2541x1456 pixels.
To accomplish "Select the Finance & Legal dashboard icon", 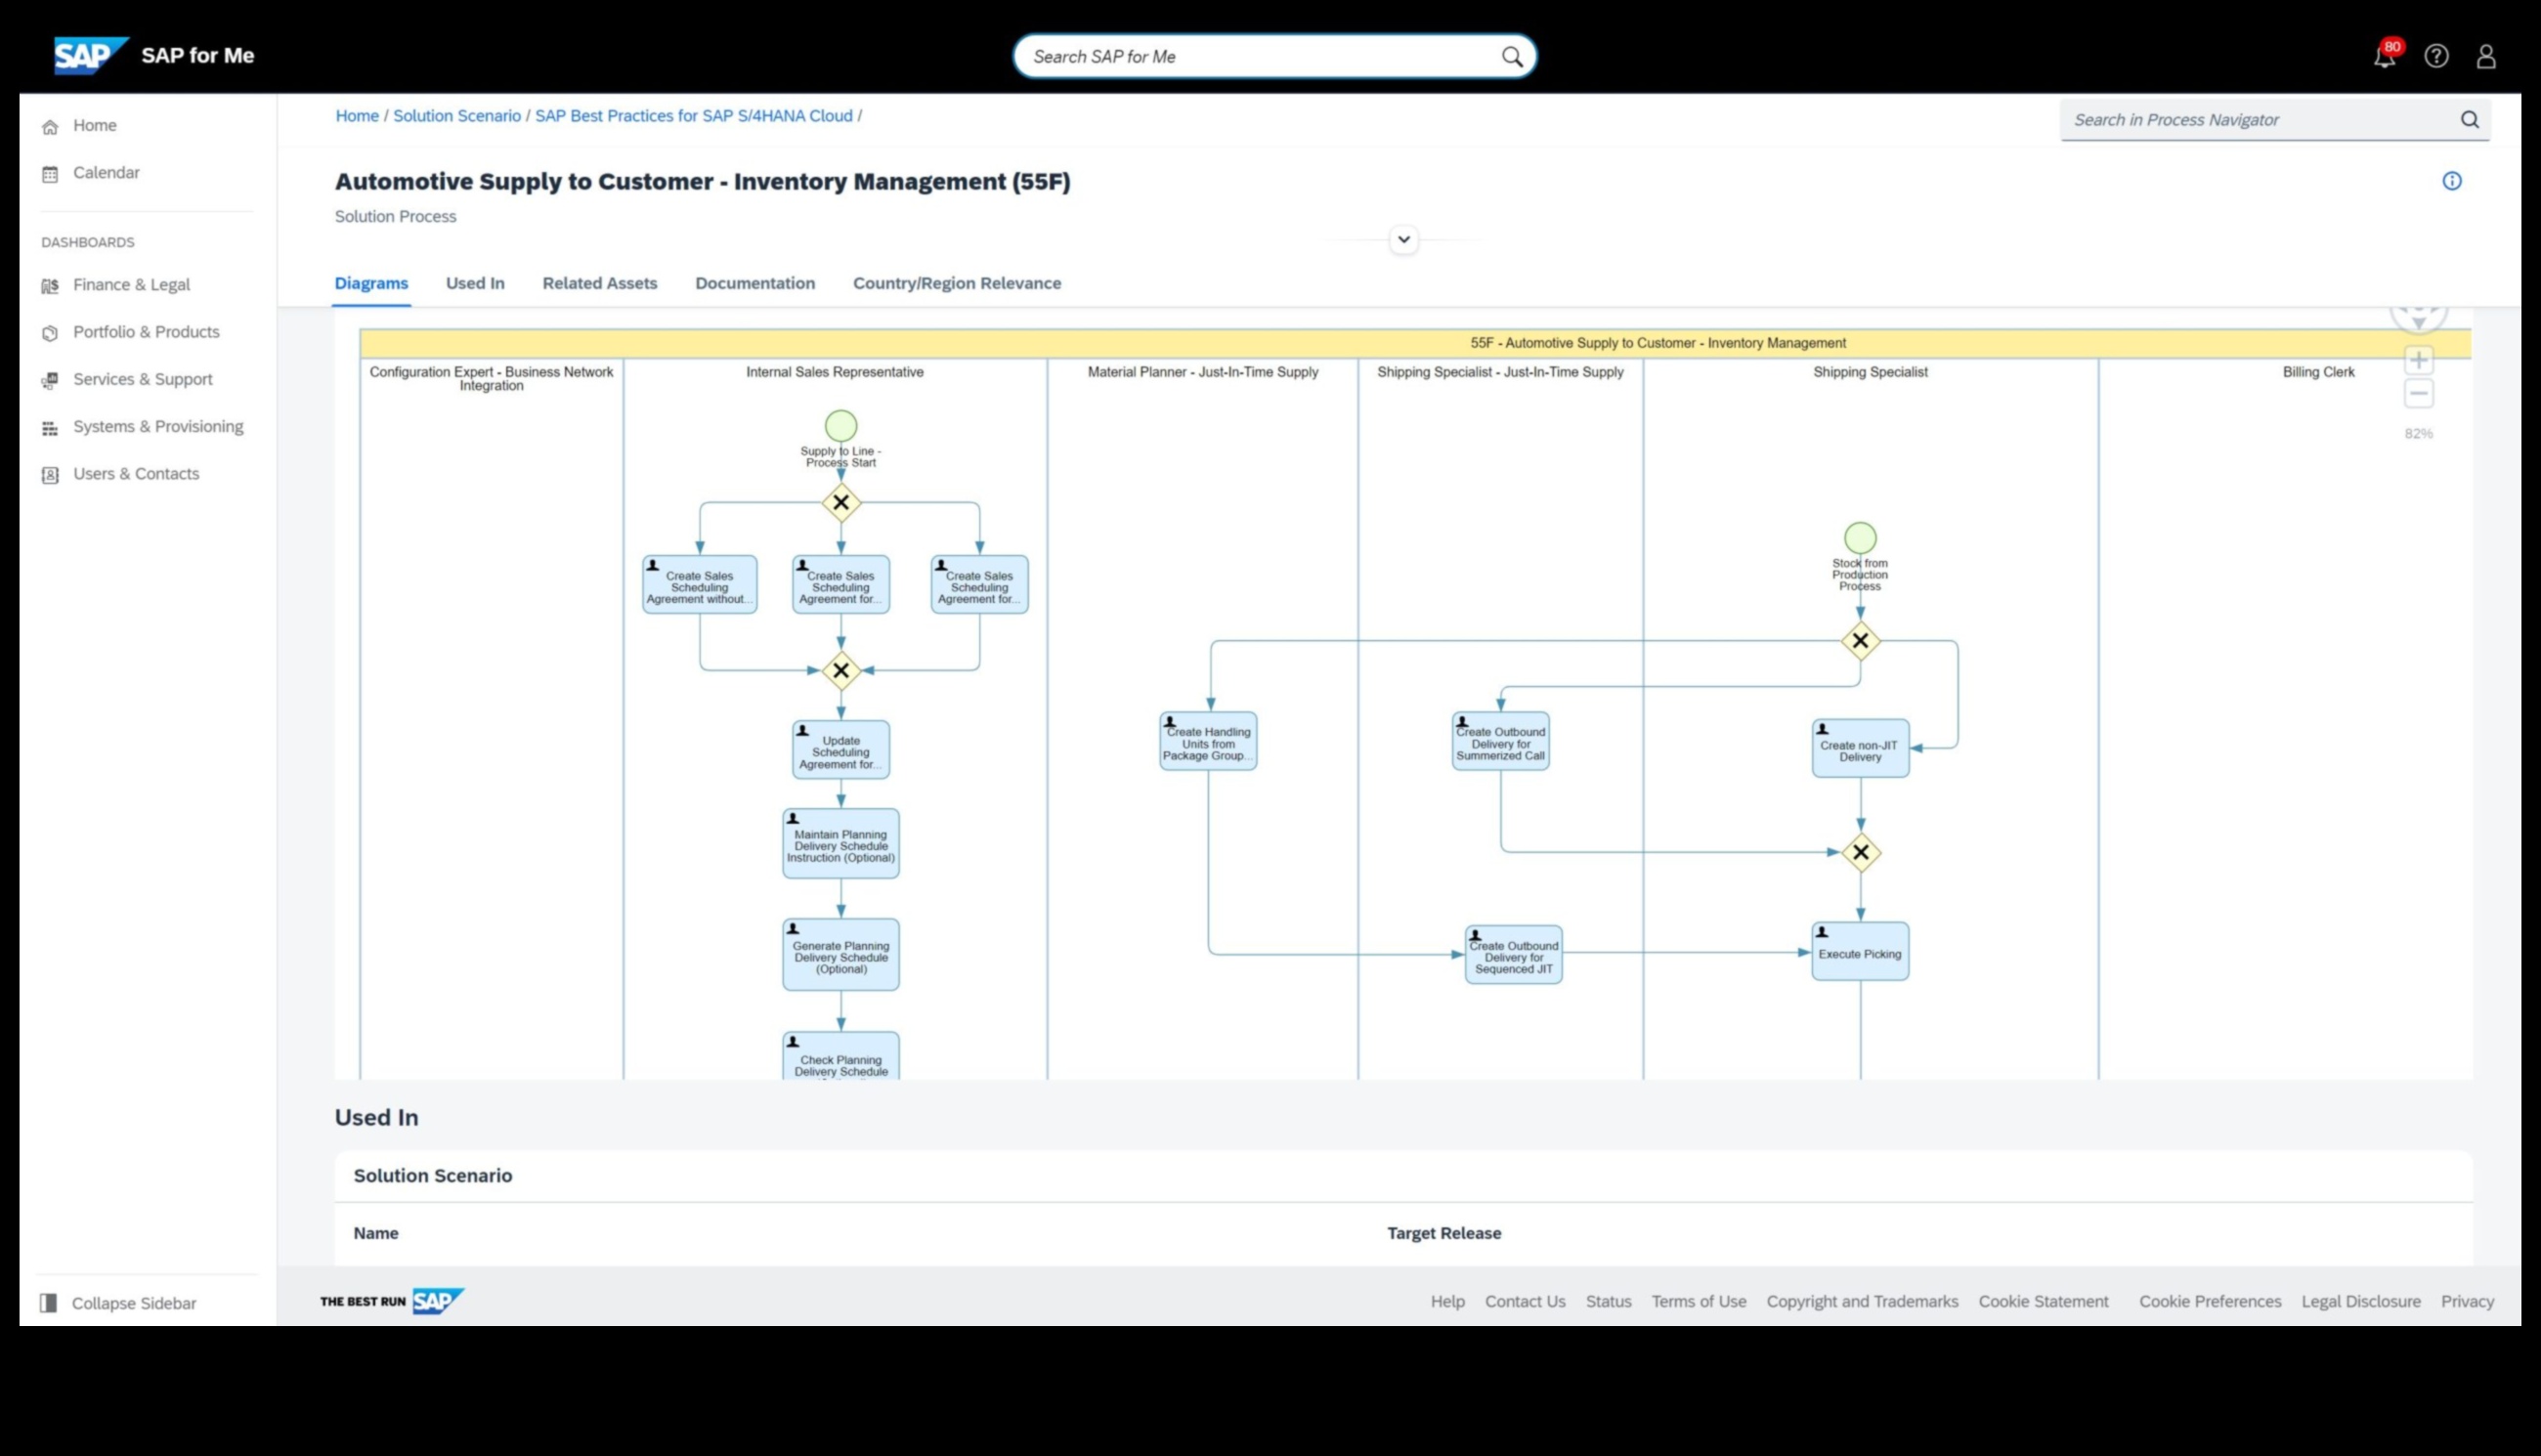I will [50, 285].
